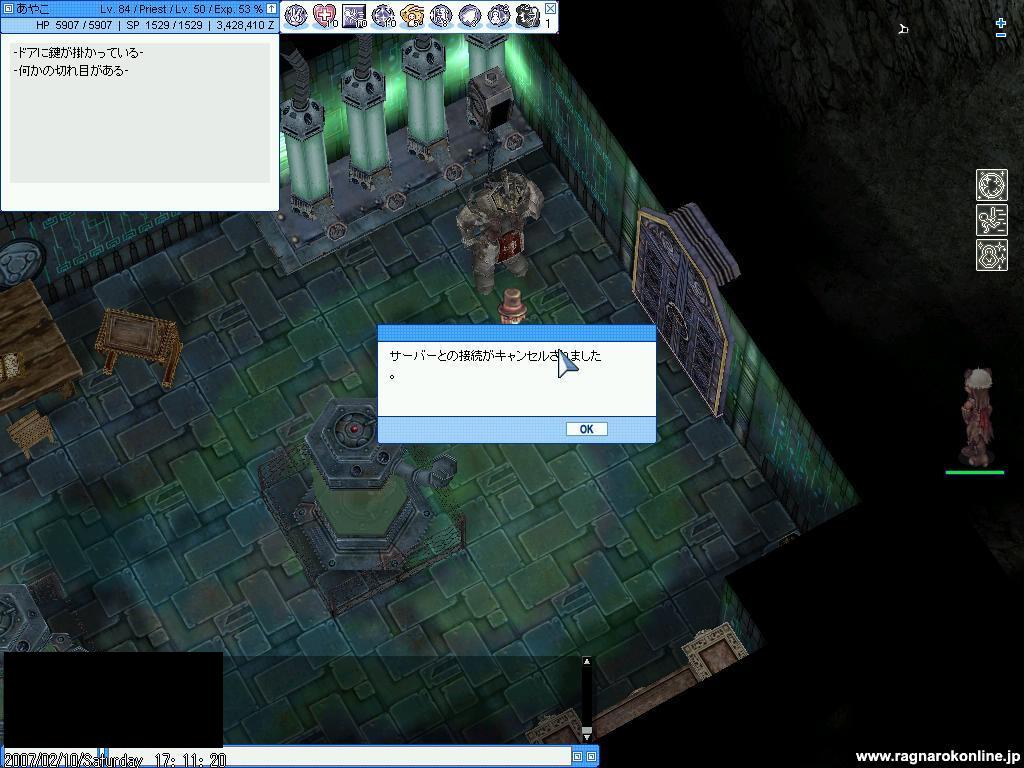Select the Heal skill icon with heart
The width and height of the screenshot is (1024, 768).
click(325, 16)
